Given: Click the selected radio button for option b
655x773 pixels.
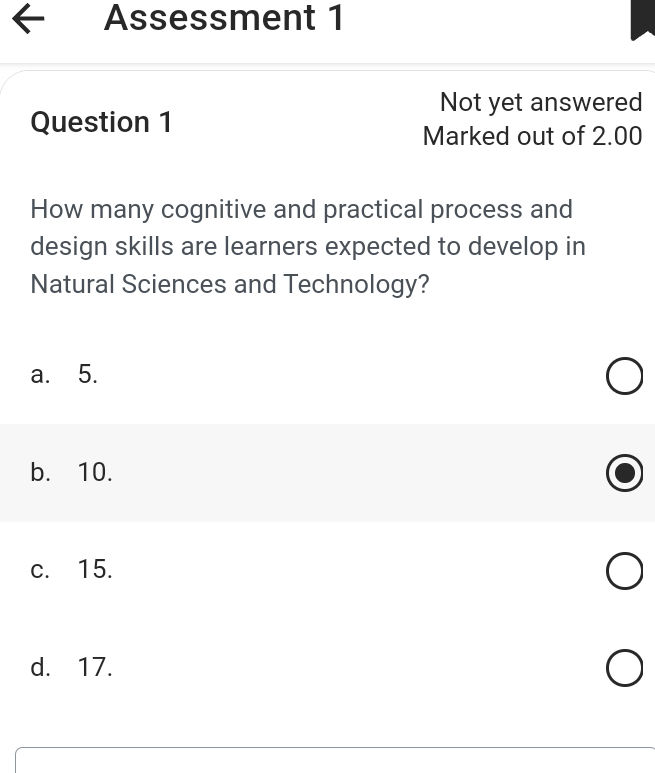Looking at the screenshot, I should point(624,474).
